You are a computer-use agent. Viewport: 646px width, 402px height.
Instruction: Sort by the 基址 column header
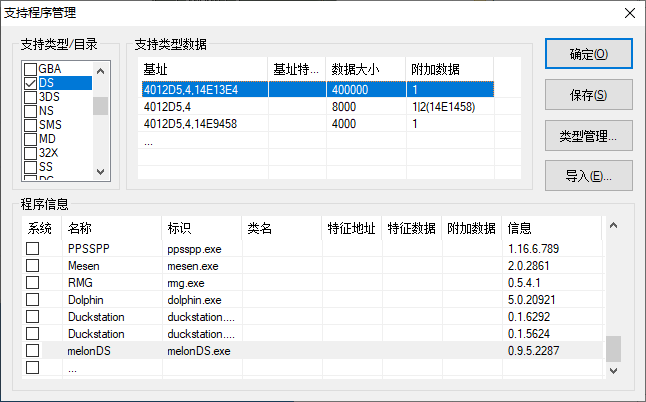[203, 69]
